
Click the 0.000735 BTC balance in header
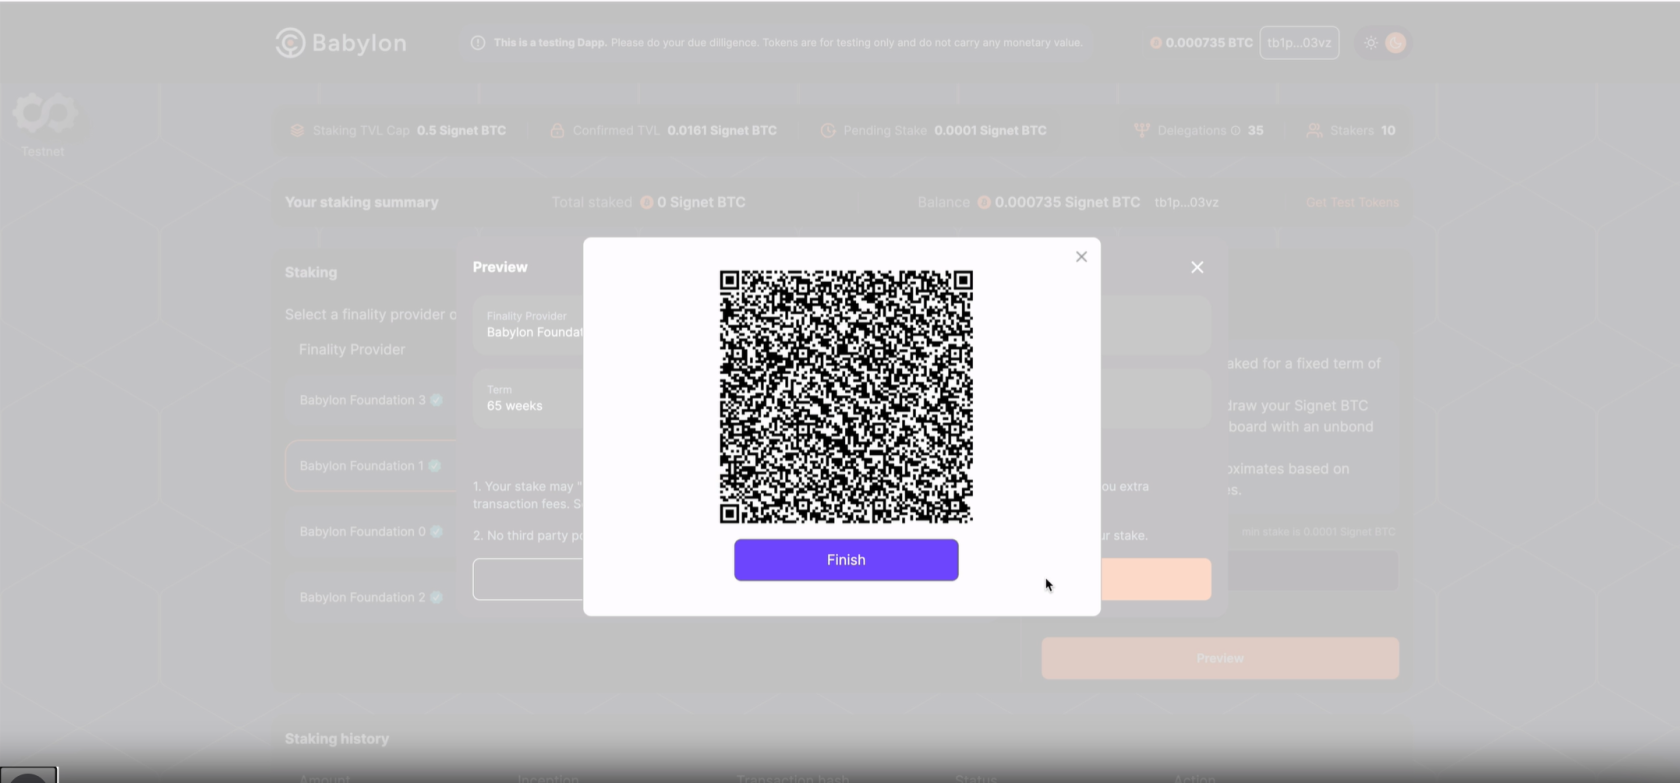(1201, 43)
